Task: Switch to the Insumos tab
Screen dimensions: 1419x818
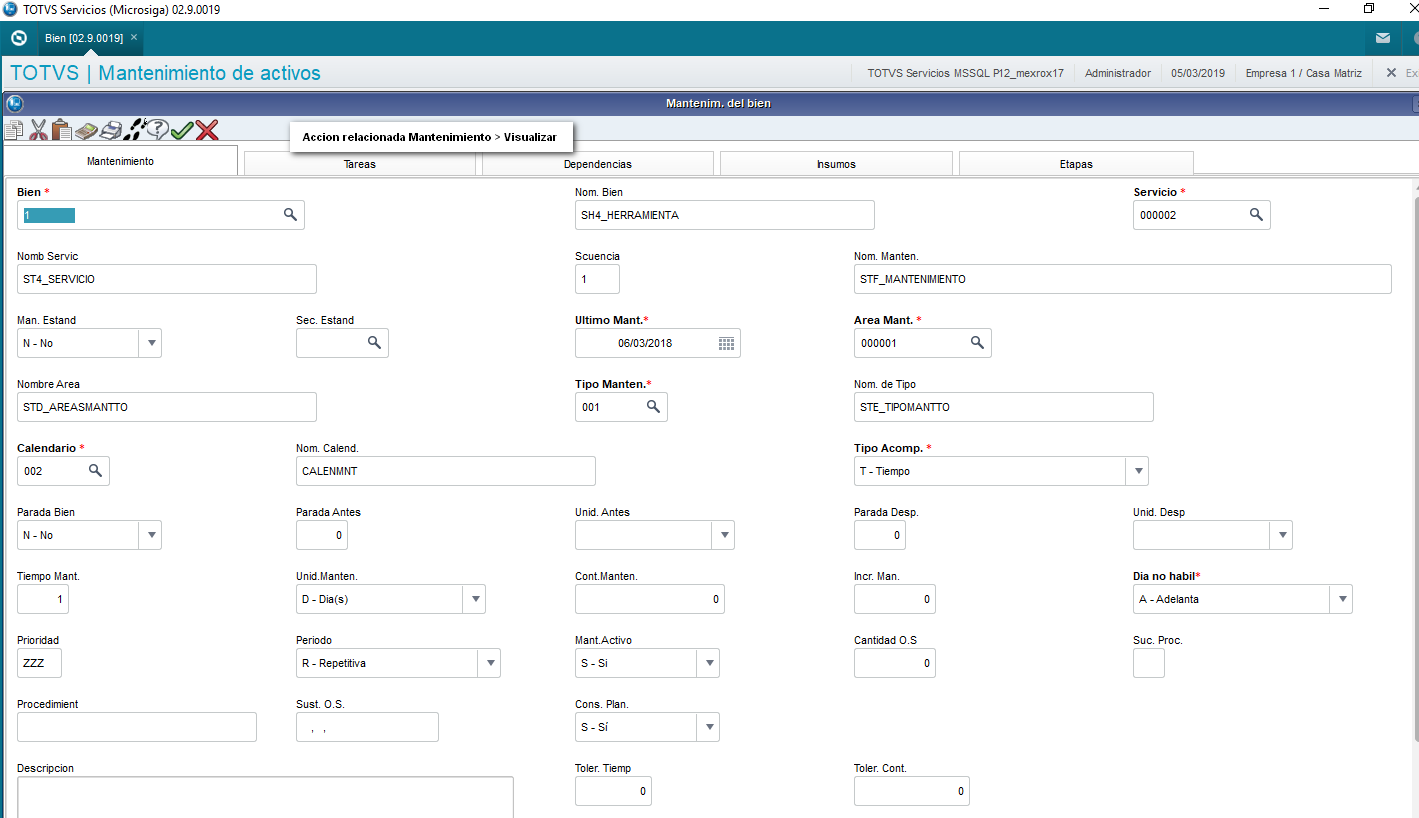Action: (836, 164)
